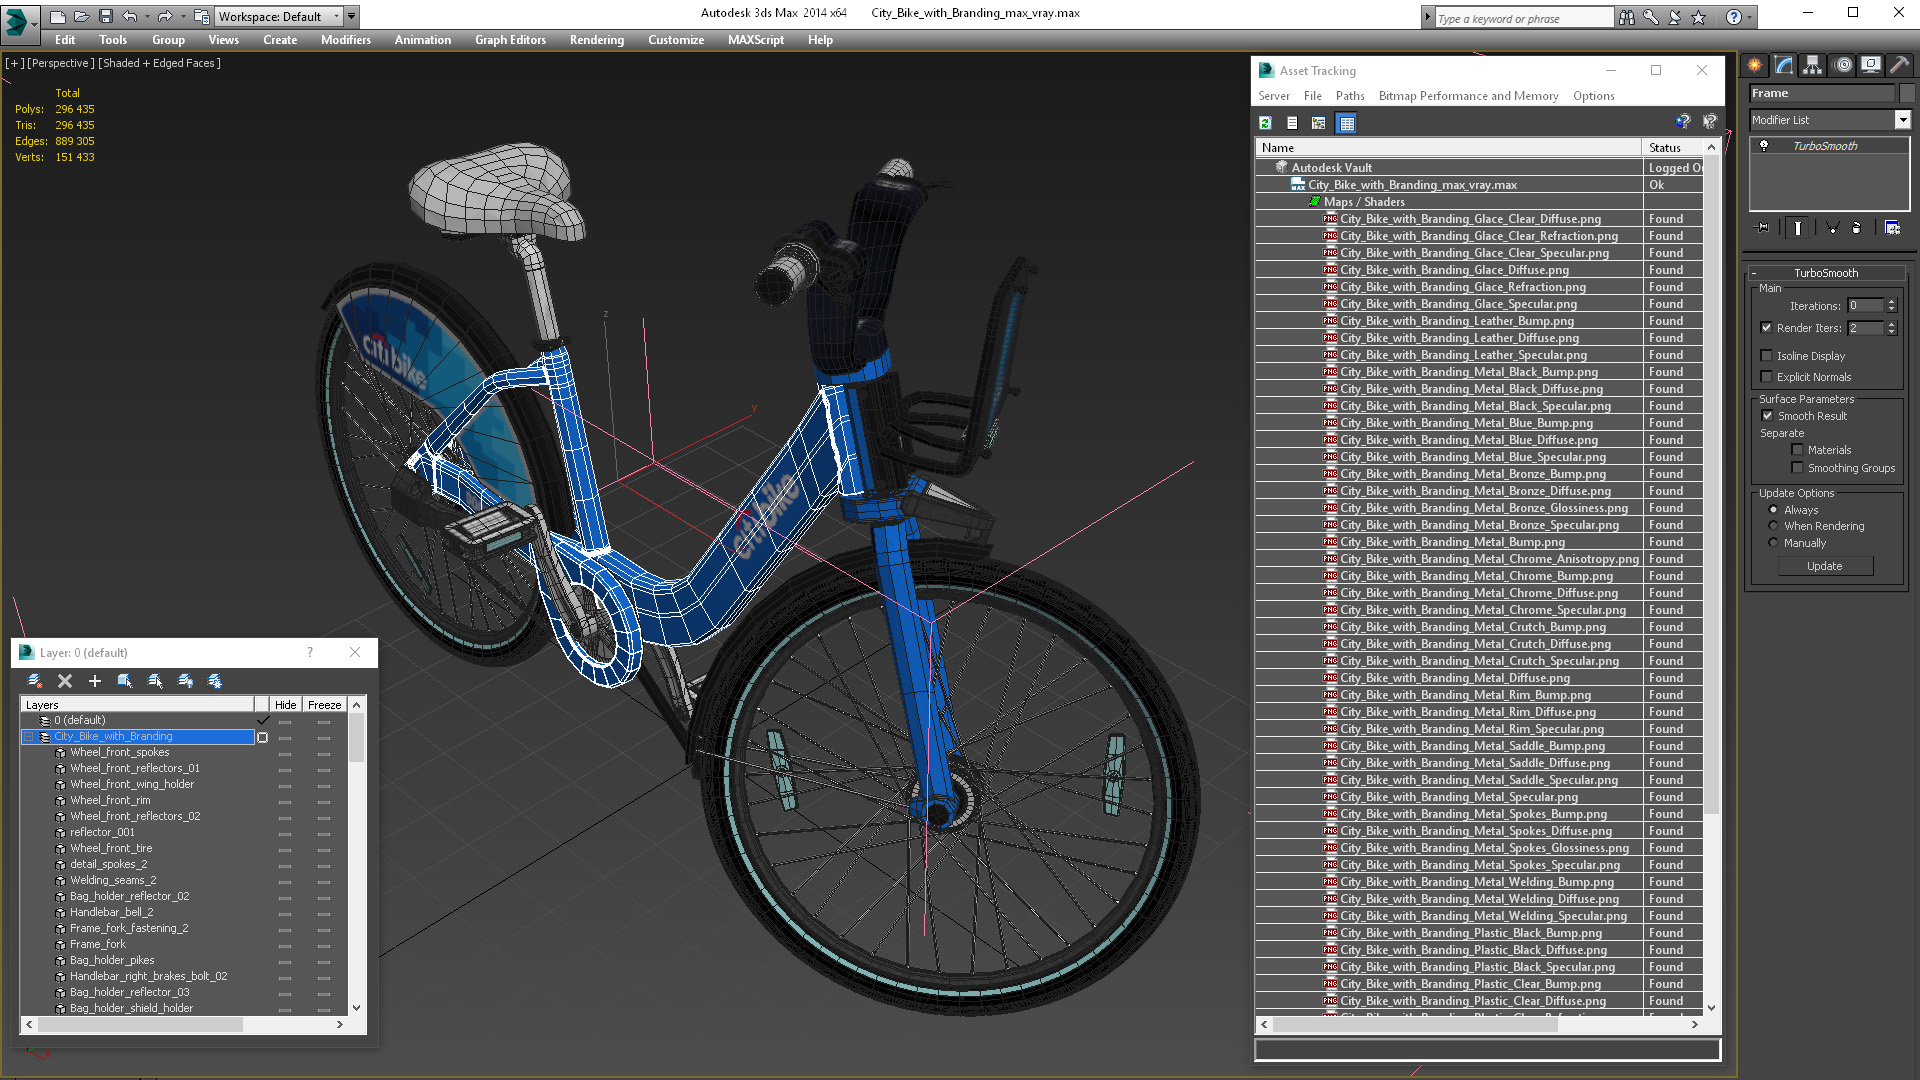Click the Update button in TurboSmooth
This screenshot has width=1920, height=1080.
1825,566
